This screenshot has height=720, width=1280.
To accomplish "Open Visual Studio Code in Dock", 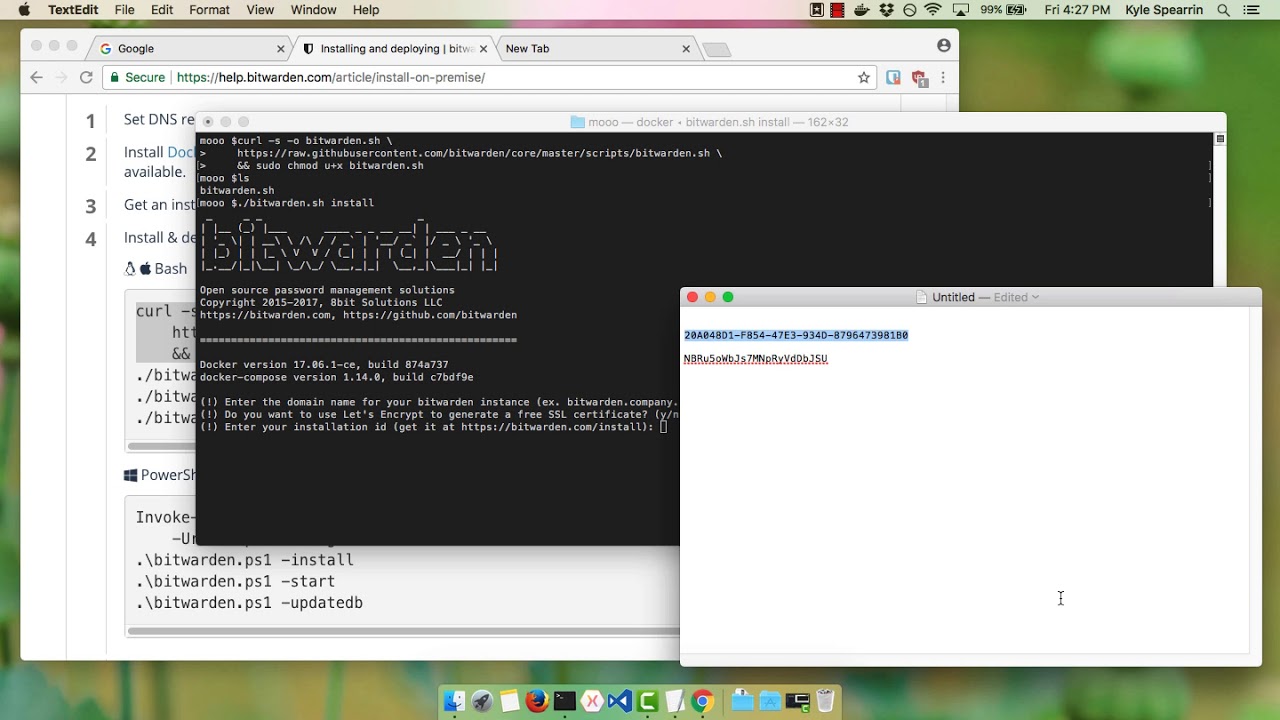I will tap(620, 702).
